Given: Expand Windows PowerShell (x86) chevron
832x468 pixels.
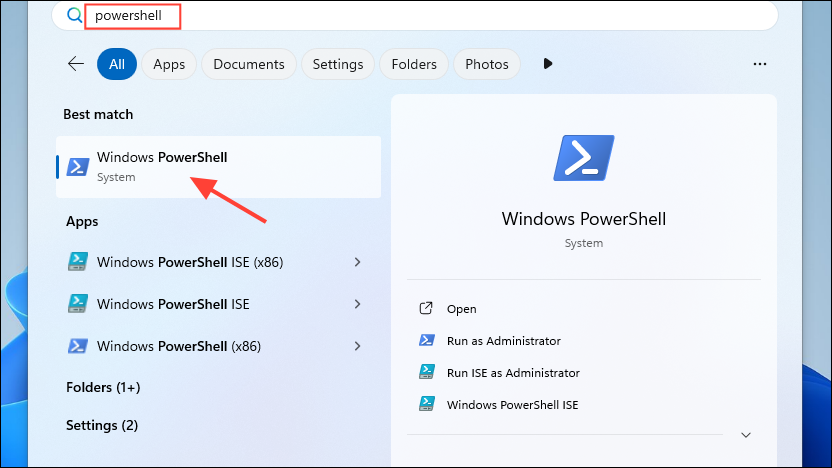Looking at the screenshot, I should 358,346.
